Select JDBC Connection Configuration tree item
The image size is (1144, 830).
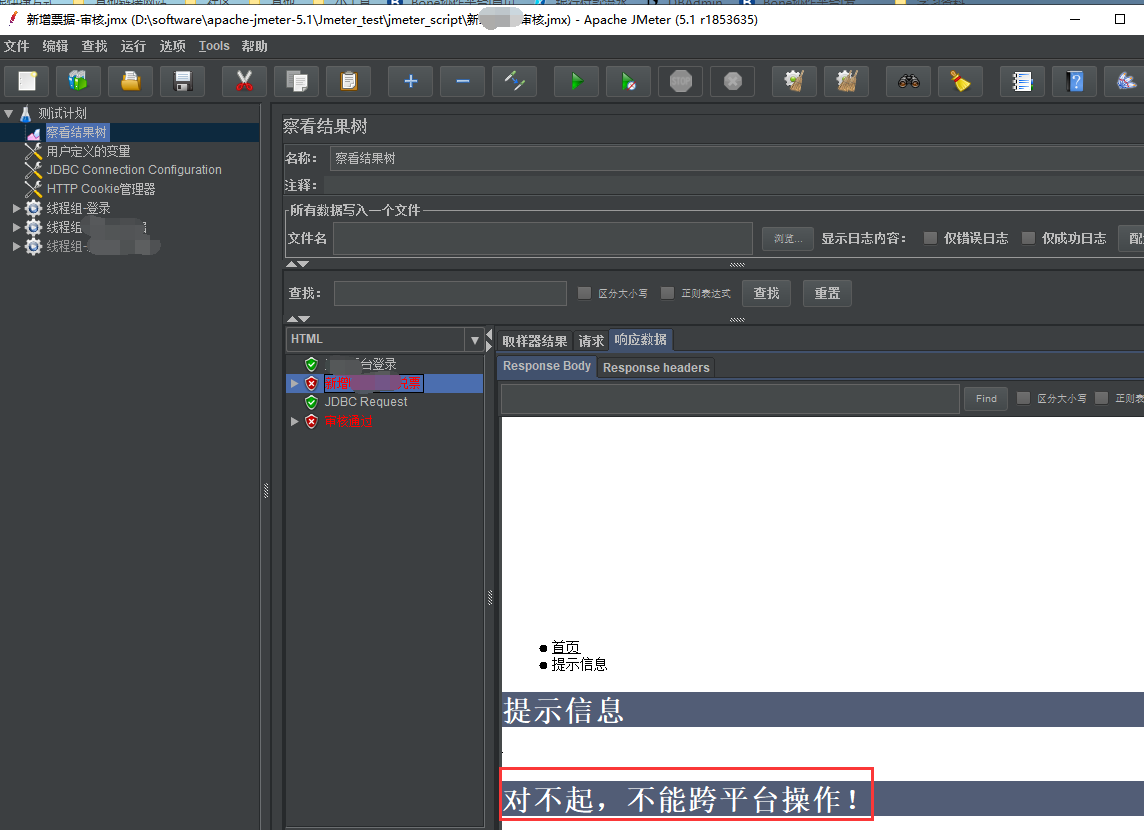134,170
